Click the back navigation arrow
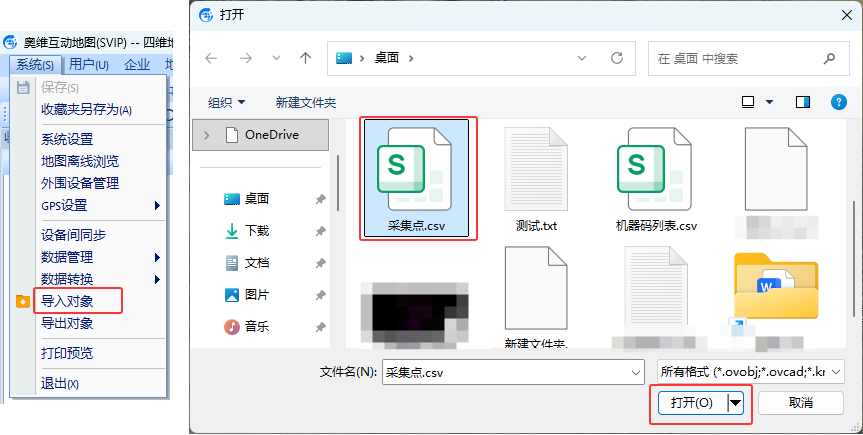This screenshot has height=435, width=863. tap(211, 58)
